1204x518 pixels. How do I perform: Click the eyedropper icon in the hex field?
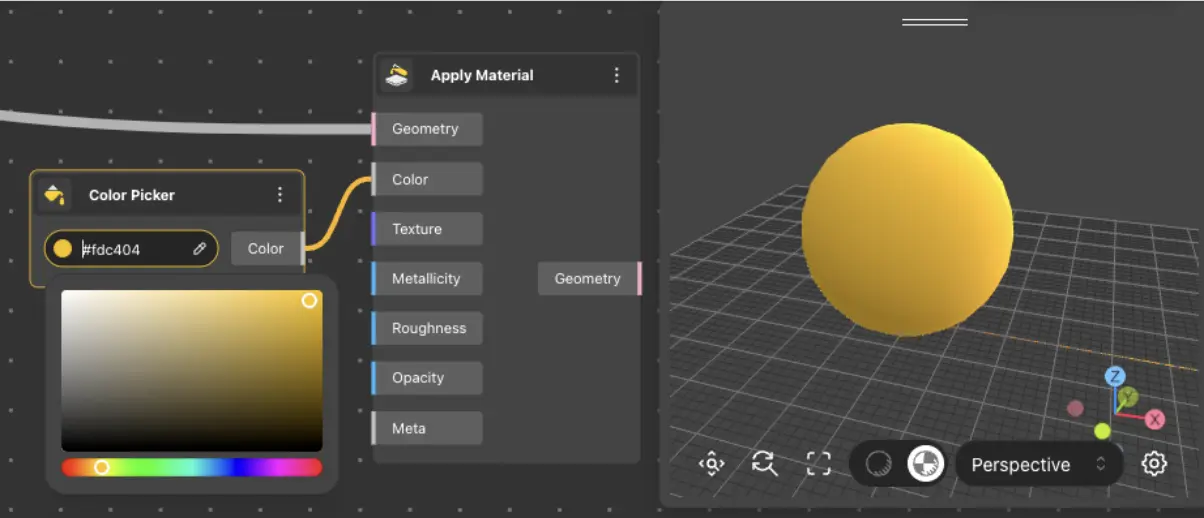[199, 249]
